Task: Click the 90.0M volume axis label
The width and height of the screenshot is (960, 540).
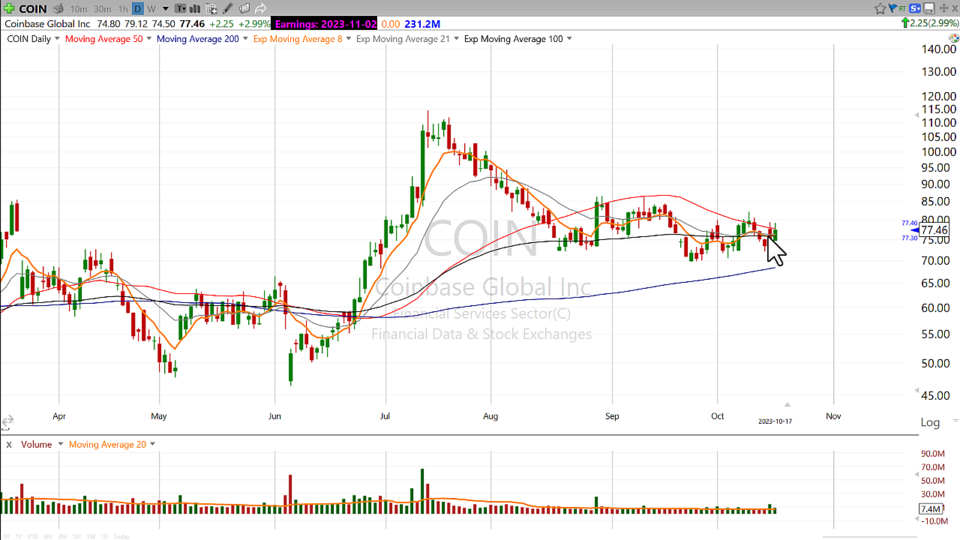Action: 933,454
